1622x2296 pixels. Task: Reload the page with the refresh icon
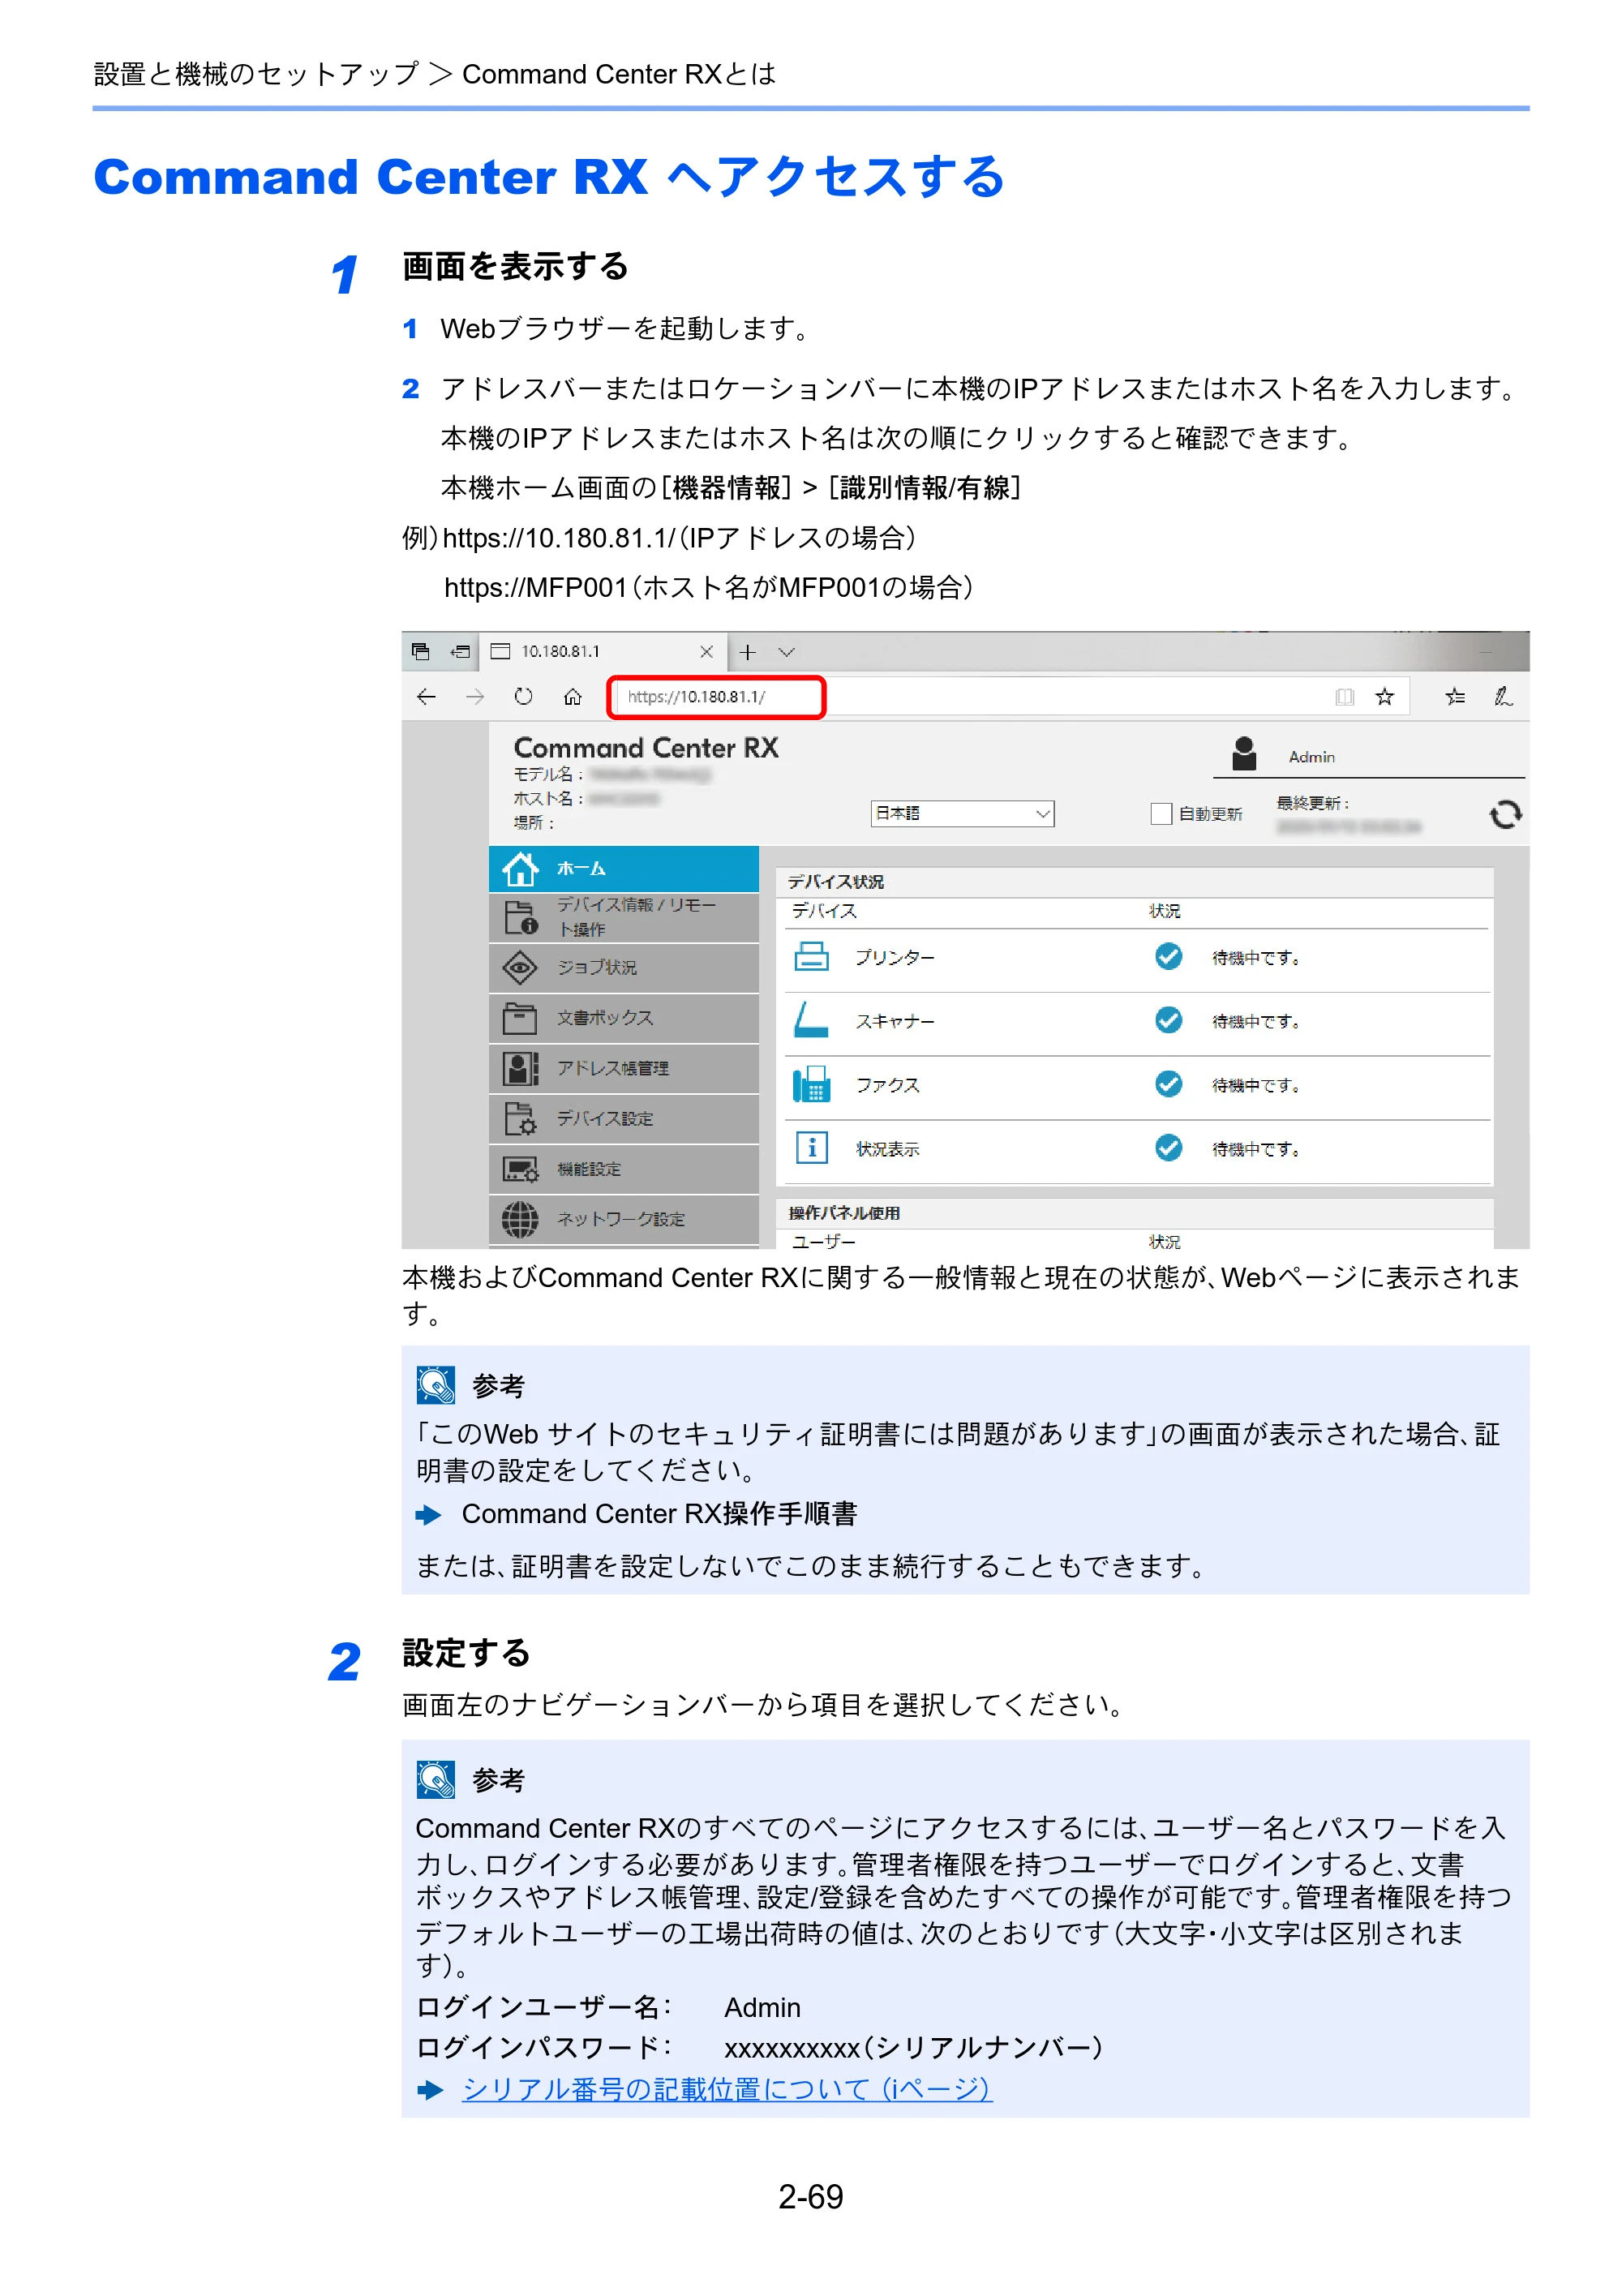[523, 697]
